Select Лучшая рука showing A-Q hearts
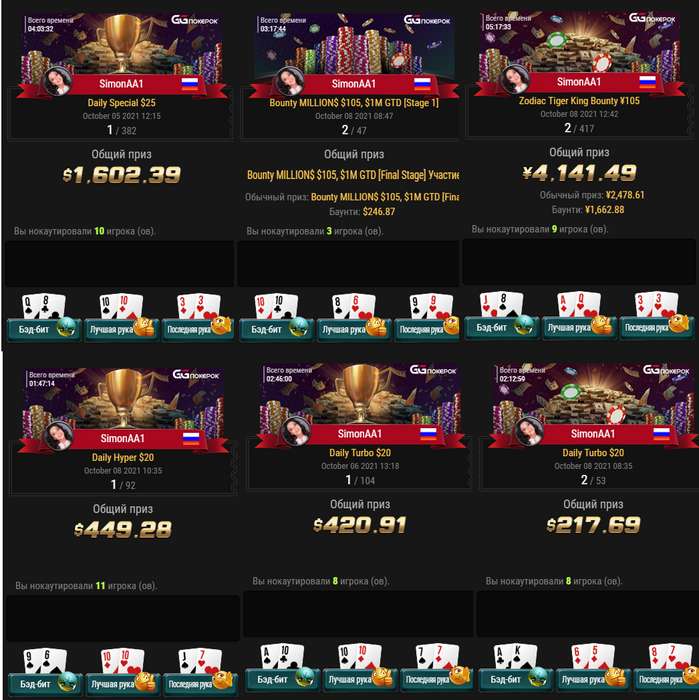 pyautogui.click(x=579, y=328)
